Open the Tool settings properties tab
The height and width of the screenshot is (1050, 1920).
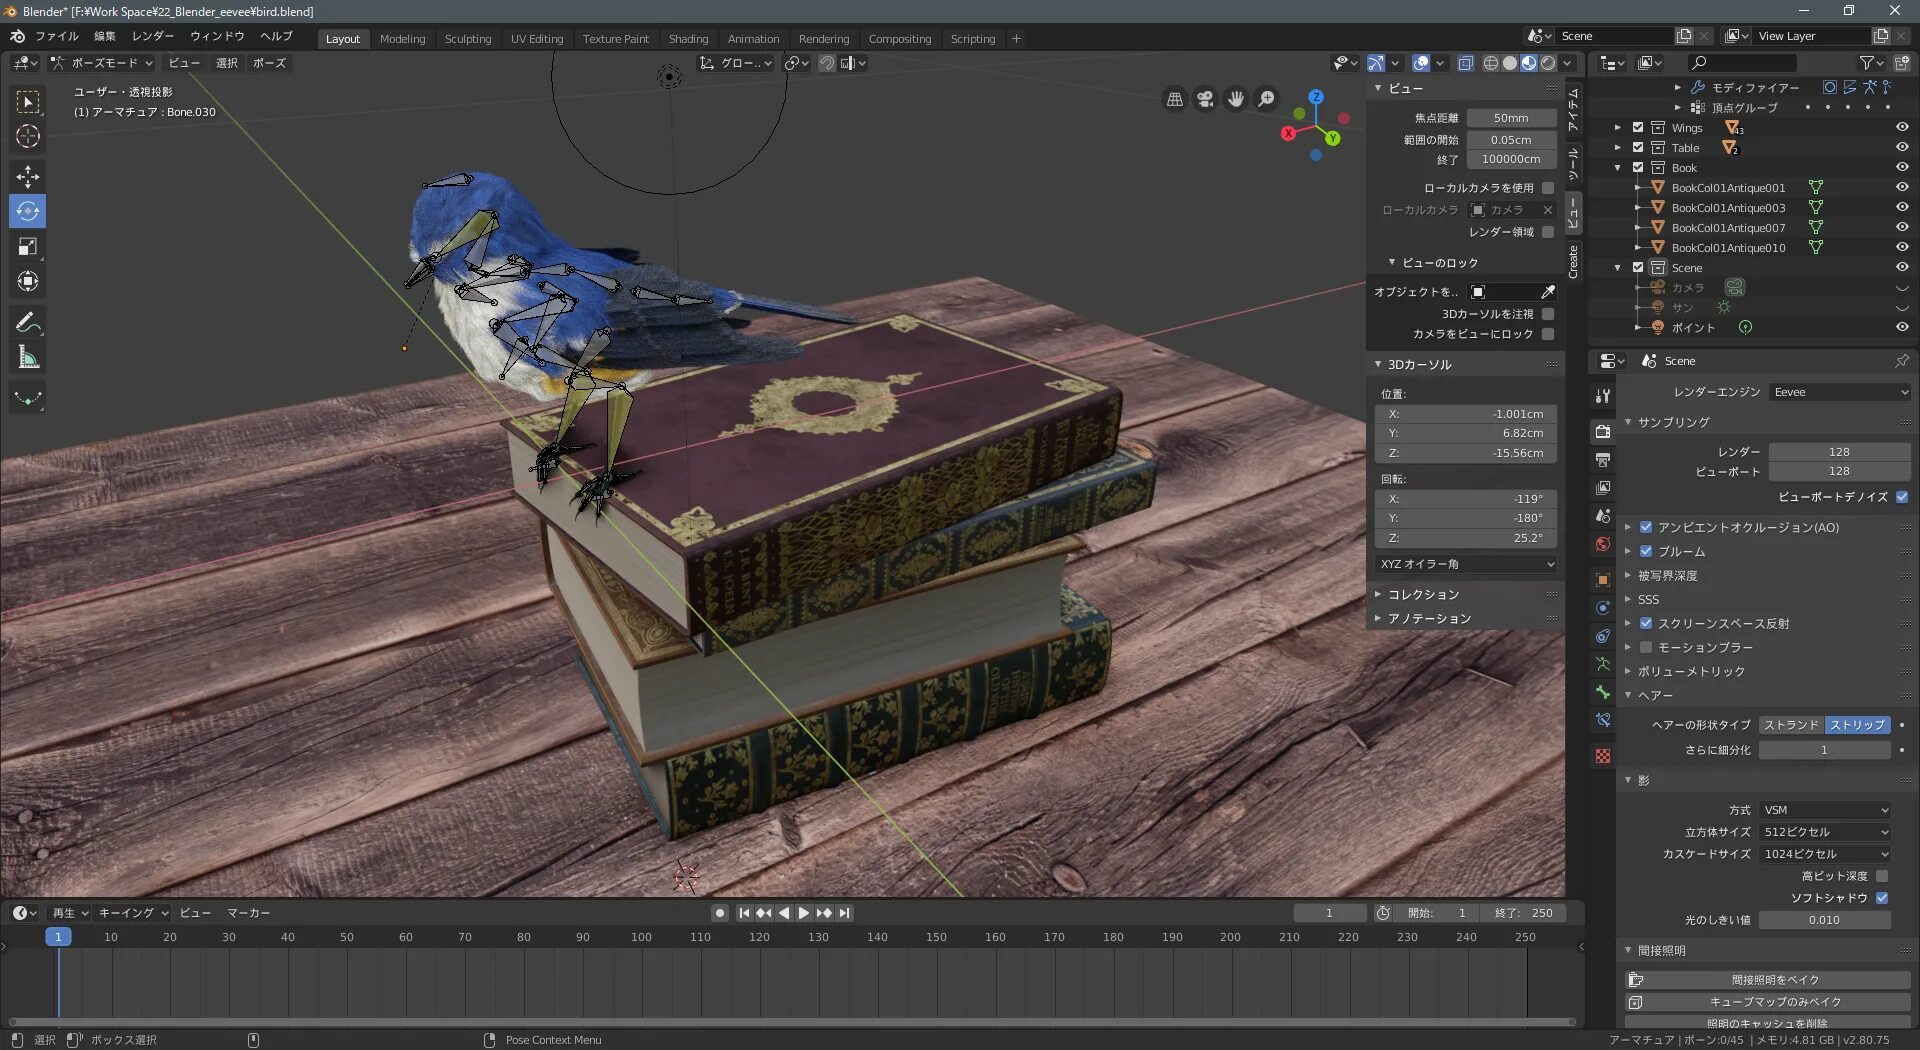coord(1603,396)
